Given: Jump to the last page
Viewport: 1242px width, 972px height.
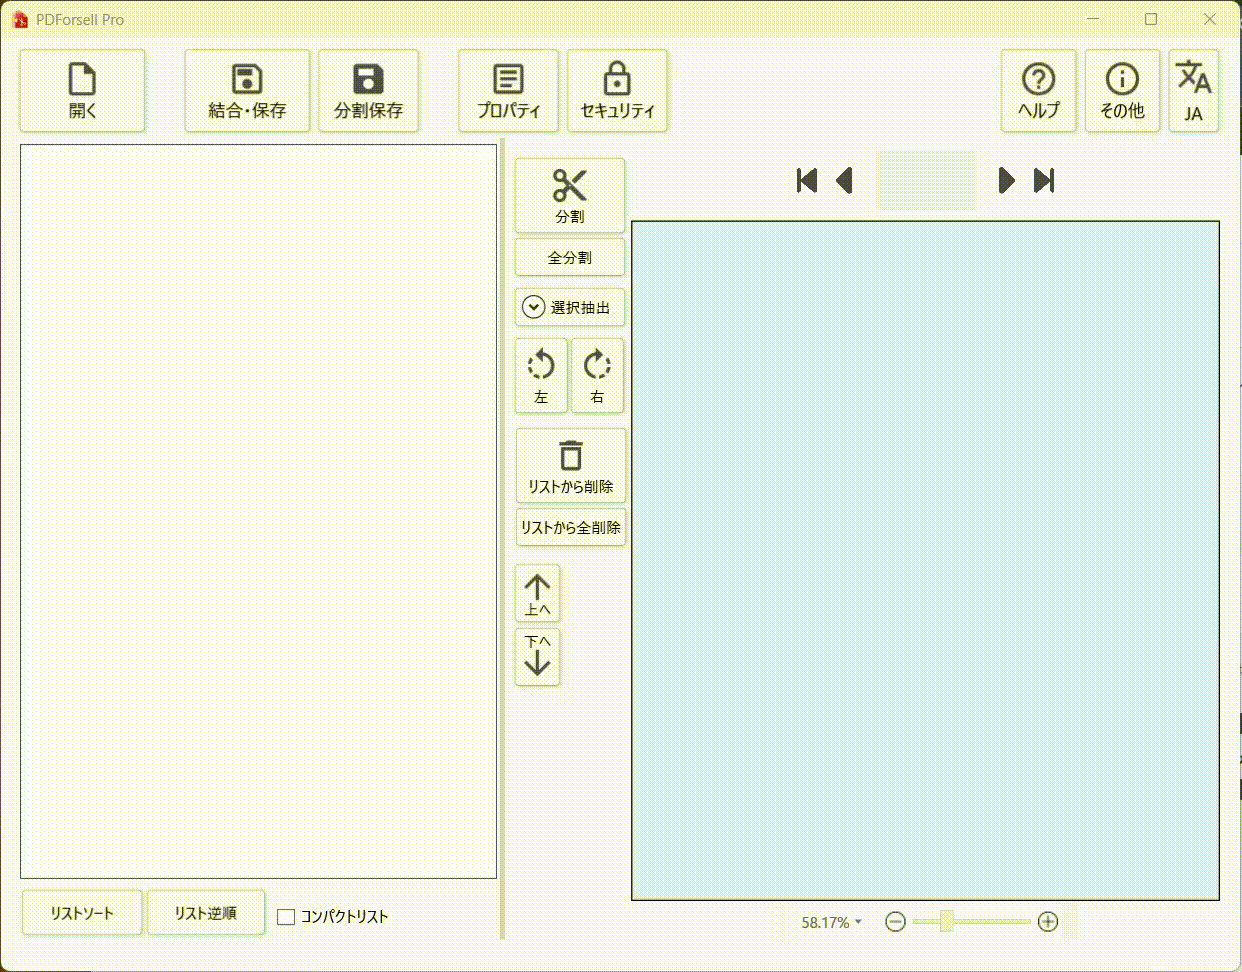Looking at the screenshot, I should [1044, 180].
